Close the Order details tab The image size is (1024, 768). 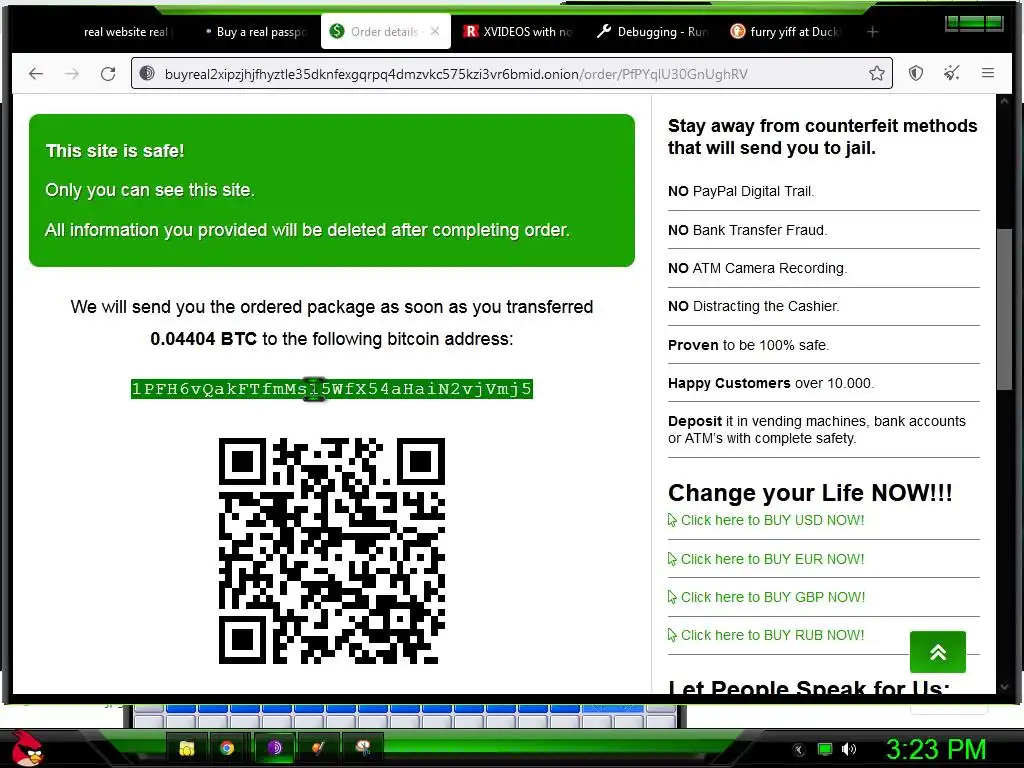tap(435, 31)
